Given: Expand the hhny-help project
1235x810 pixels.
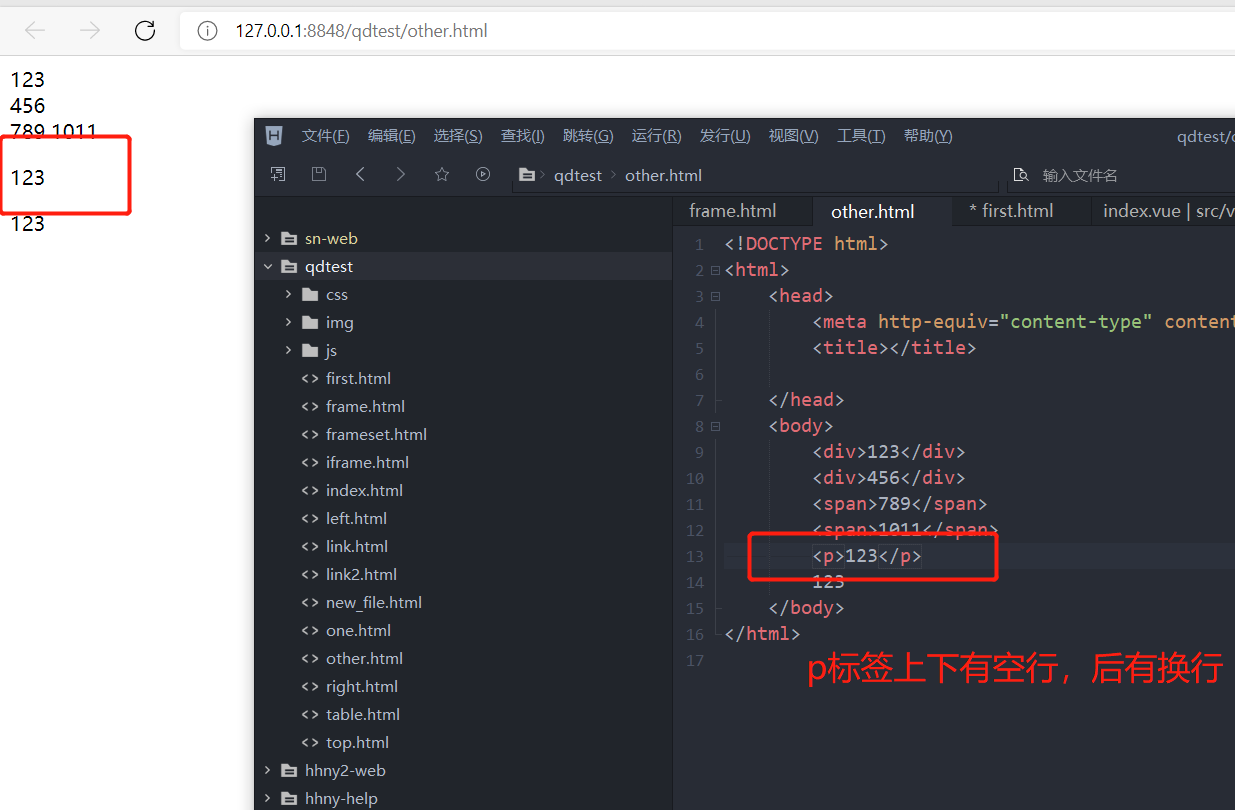Looking at the screenshot, I should click(268, 798).
